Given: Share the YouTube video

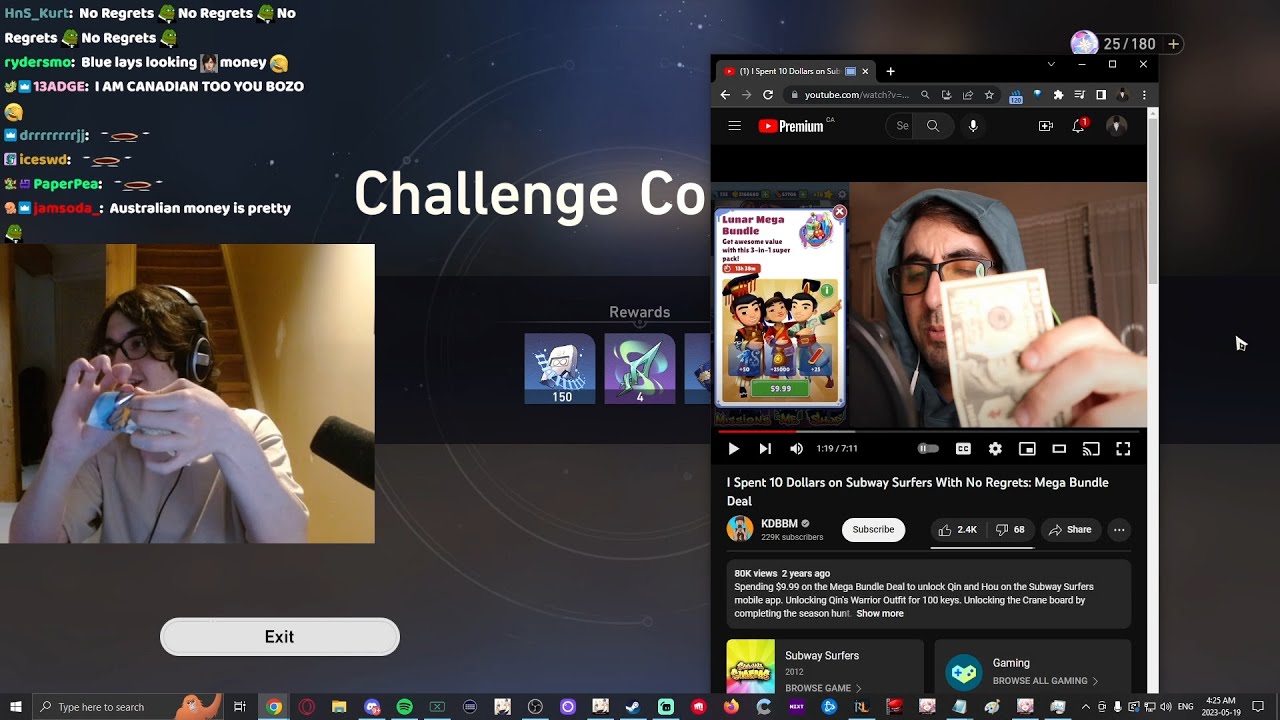Looking at the screenshot, I should coord(1069,530).
